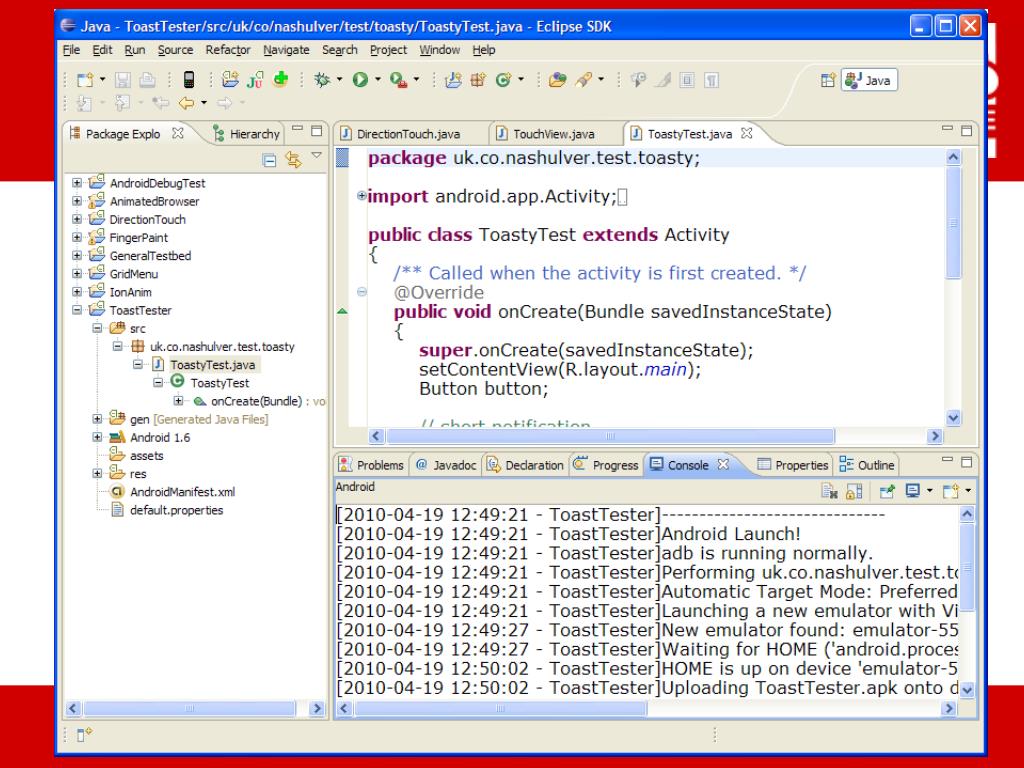Click the Scroll Lock console icon
This screenshot has width=1024, height=768.
[x=854, y=491]
